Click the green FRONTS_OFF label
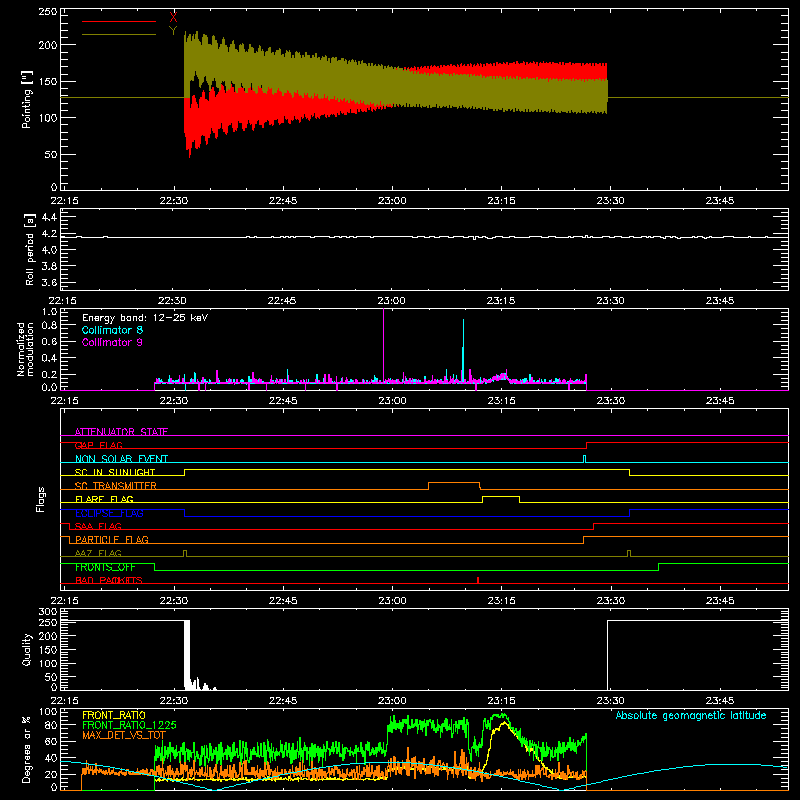The image size is (800, 800). [x=105, y=567]
